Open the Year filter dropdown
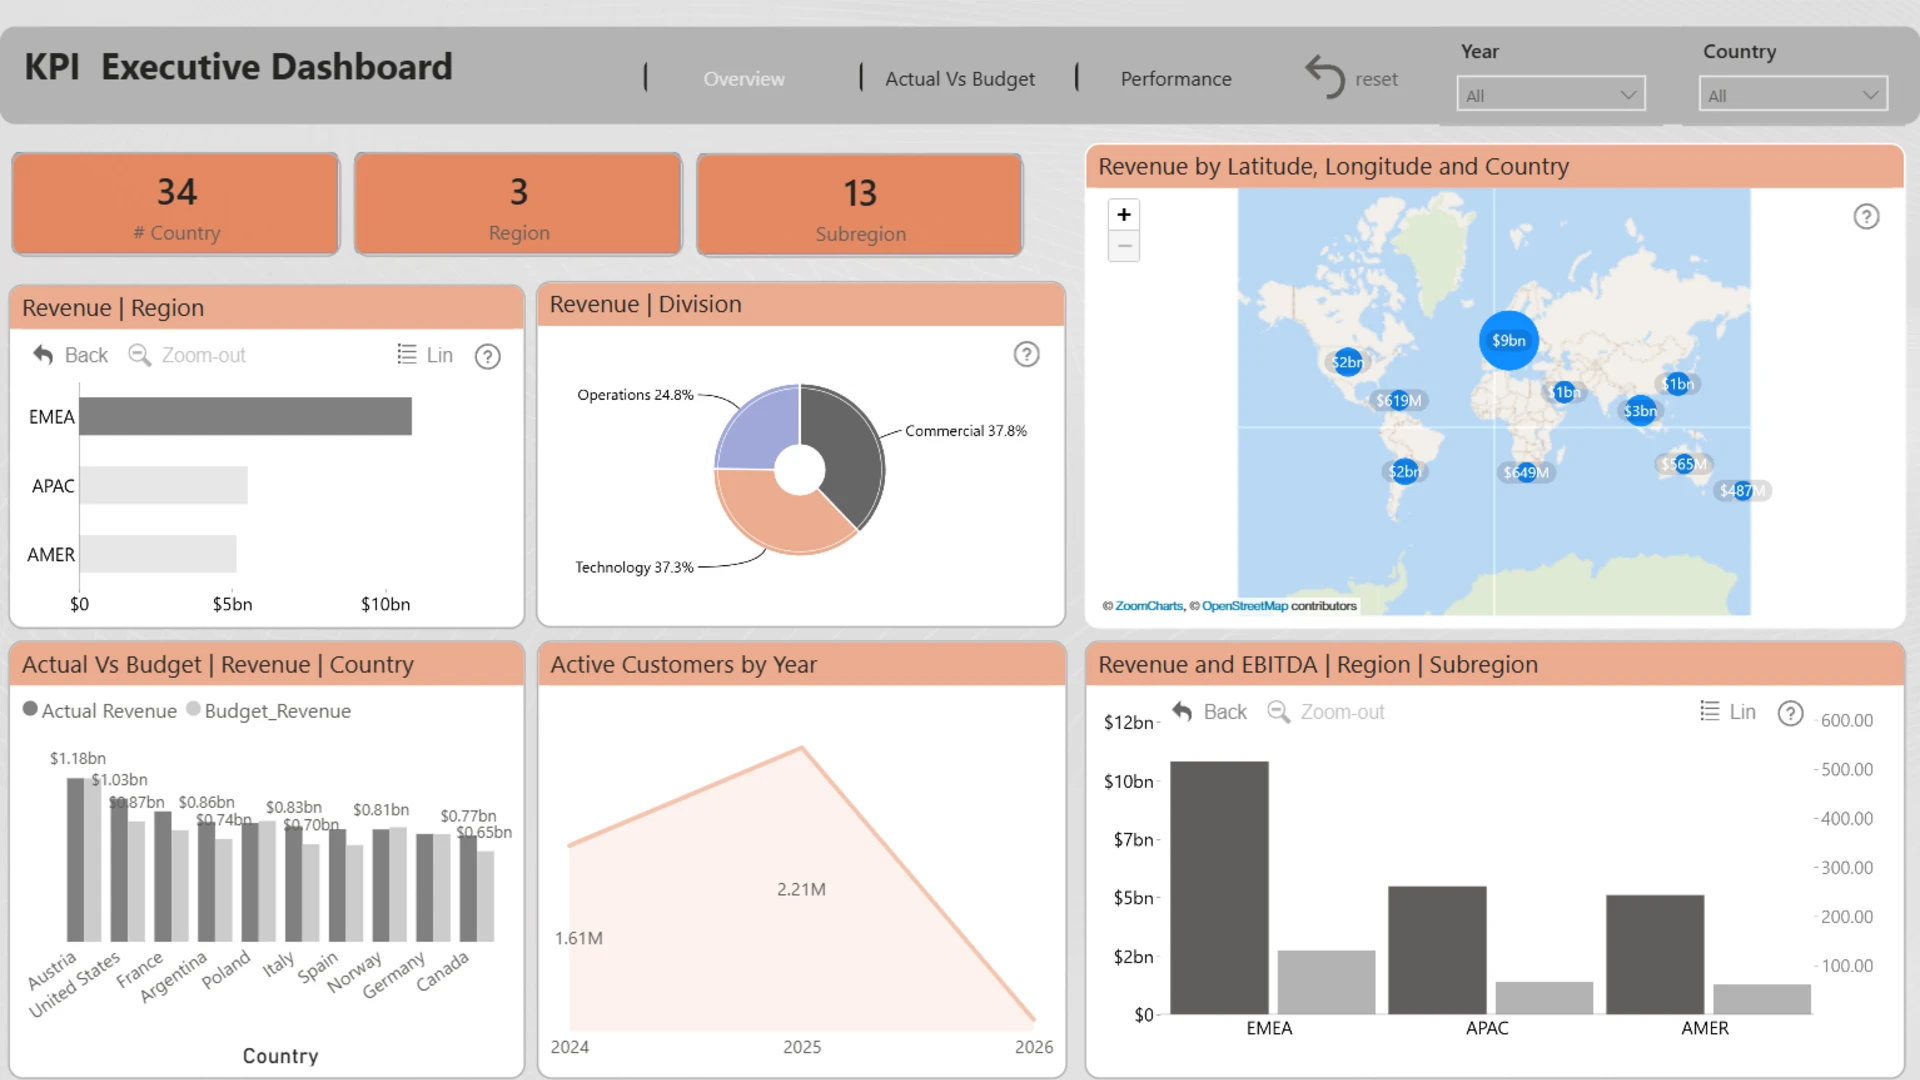Screen dimensions: 1920x1080 point(1550,95)
